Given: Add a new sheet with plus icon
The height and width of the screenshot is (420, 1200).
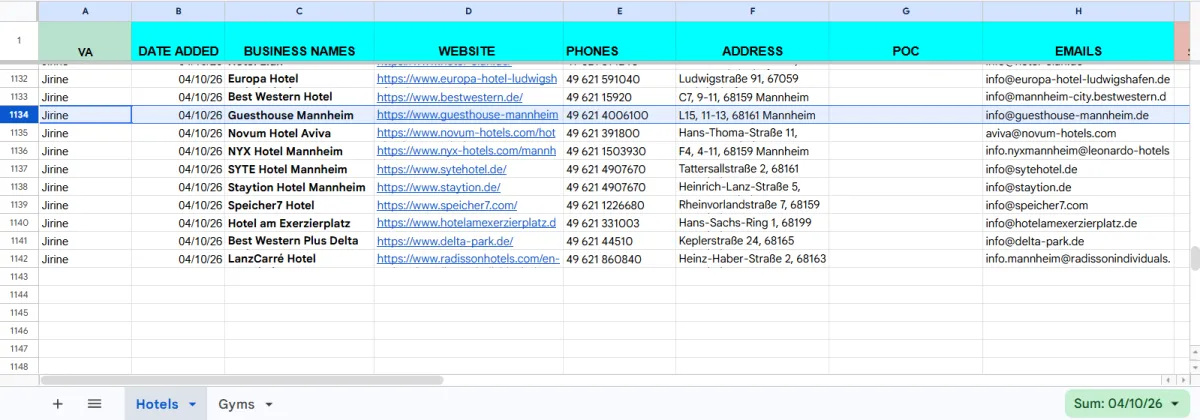Looking at the screenshot, I should pos(57,404).
